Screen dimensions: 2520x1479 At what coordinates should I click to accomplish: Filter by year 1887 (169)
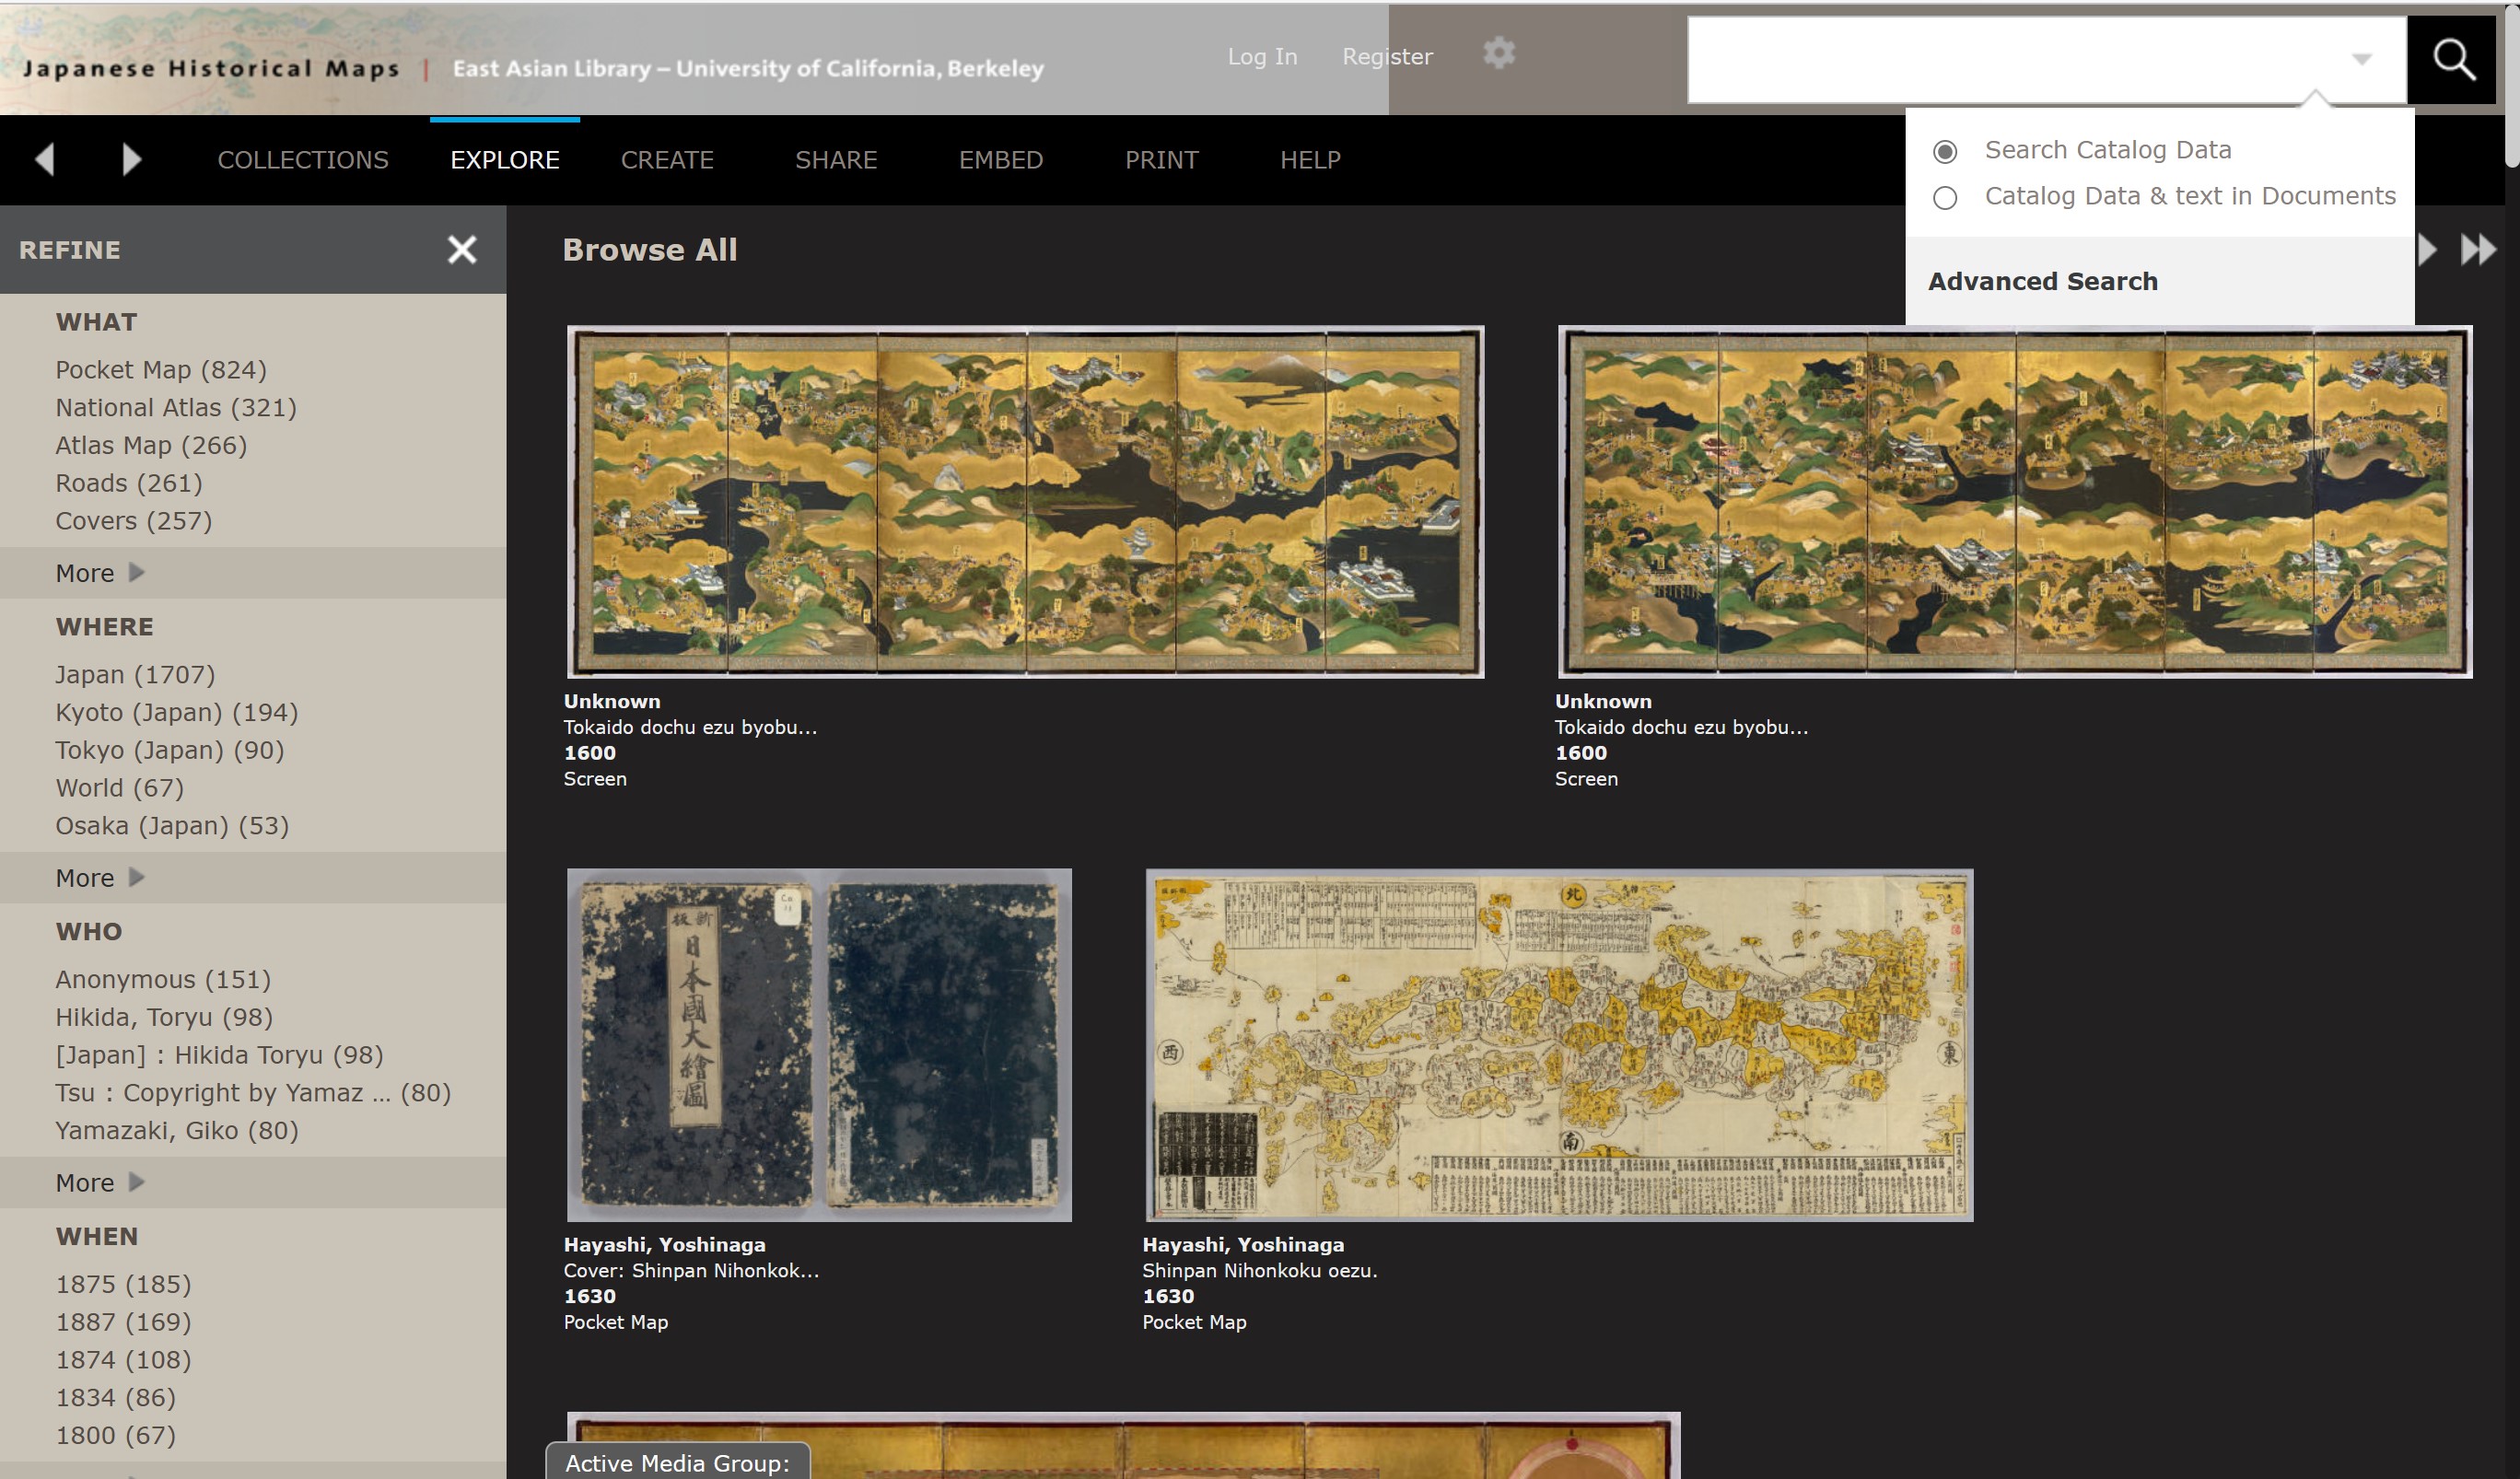click(123, 1323)
